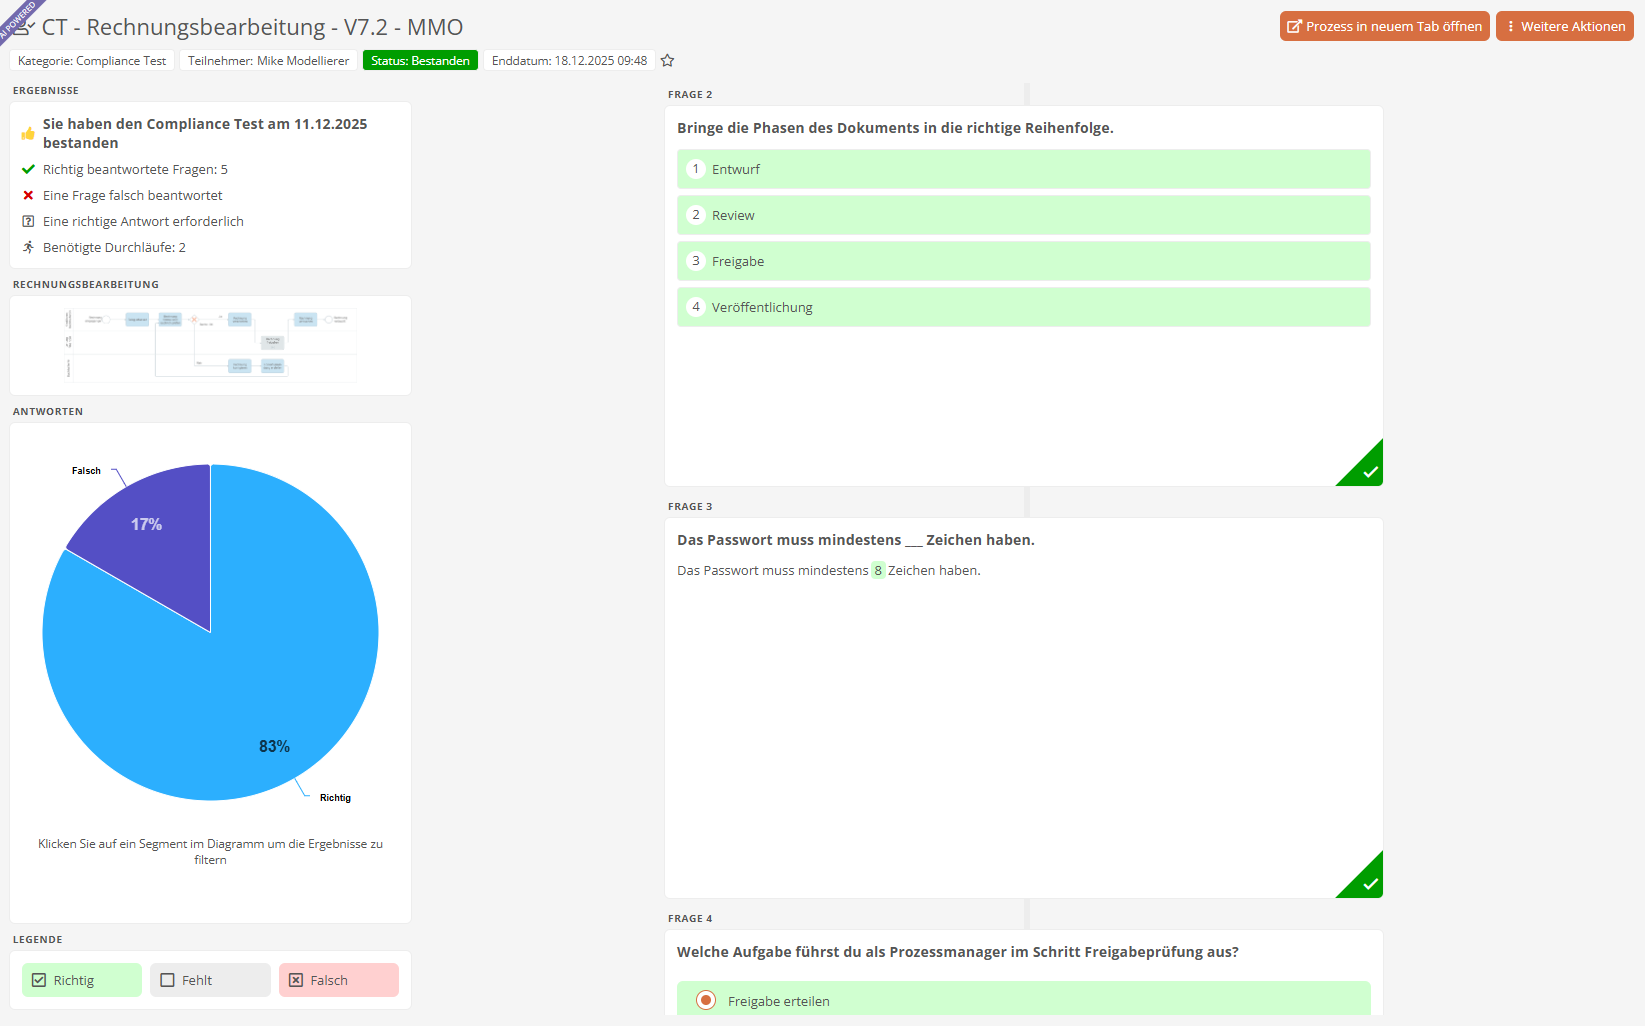Image resolution: width=1645 pixels, height=1026 pixels.
Task: Toggle the Richtig legend filter
Action: coord(82,980)
